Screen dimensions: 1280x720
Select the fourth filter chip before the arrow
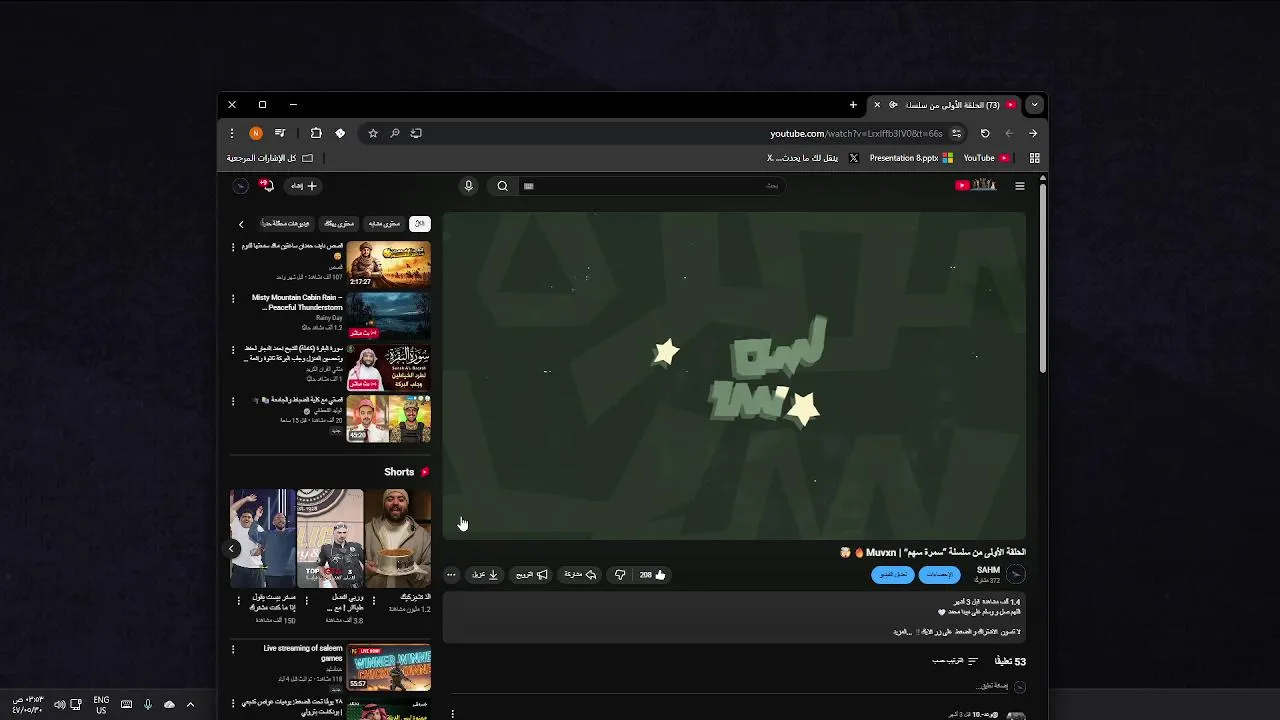click(x=286, y=224)
